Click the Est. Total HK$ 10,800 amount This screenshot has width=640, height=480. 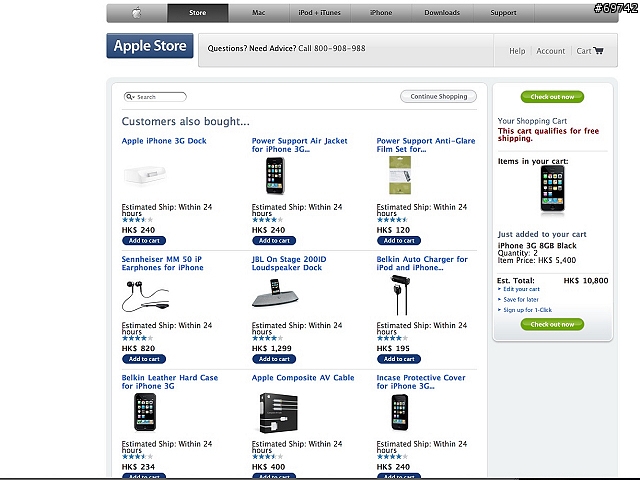586,281
